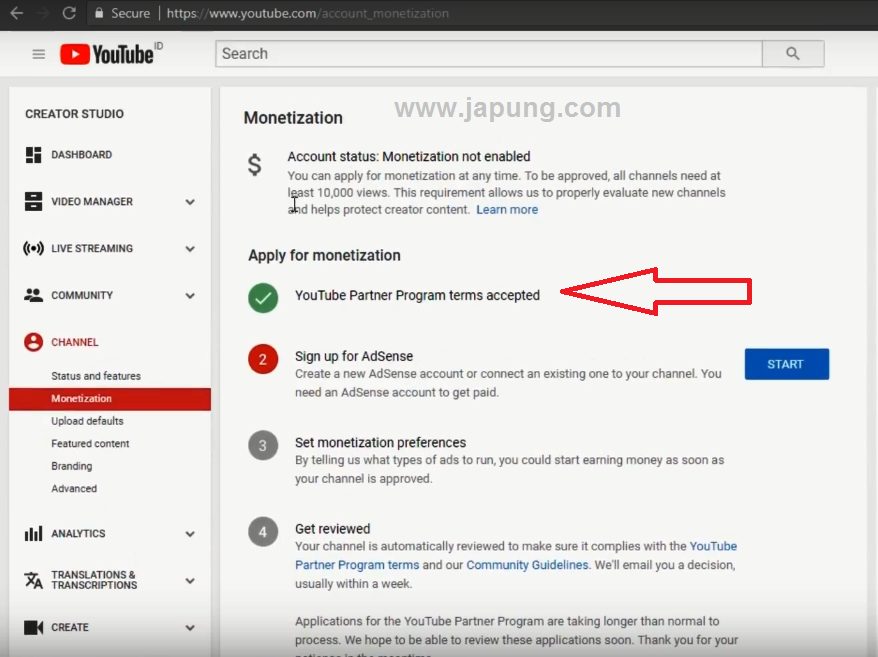Expand the Live Streaming section chevron
The height and width of the screenshot is (657, 878).
pos(190,249)
